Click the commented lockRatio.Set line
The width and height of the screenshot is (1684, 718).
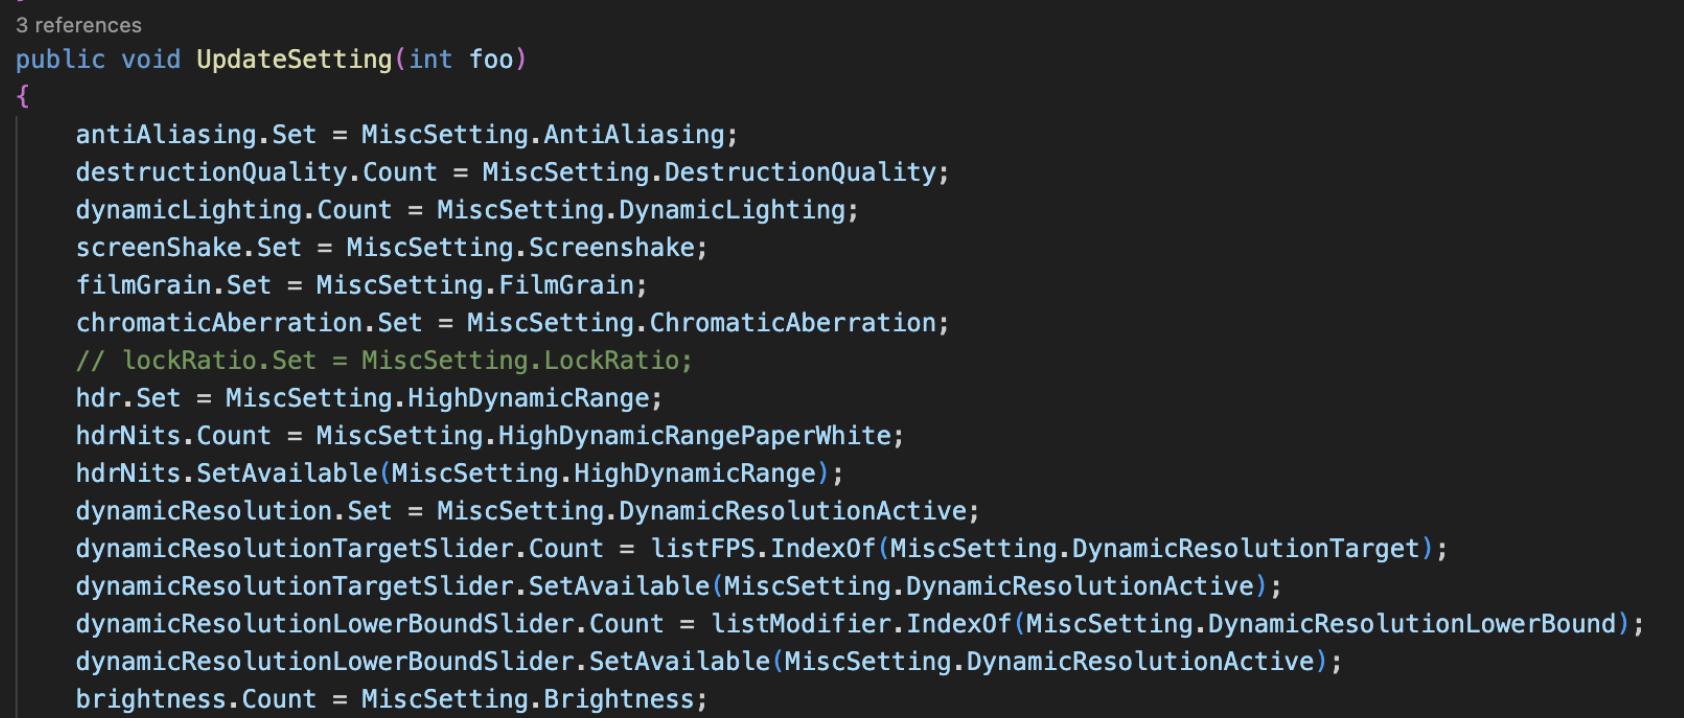point(384,360)
